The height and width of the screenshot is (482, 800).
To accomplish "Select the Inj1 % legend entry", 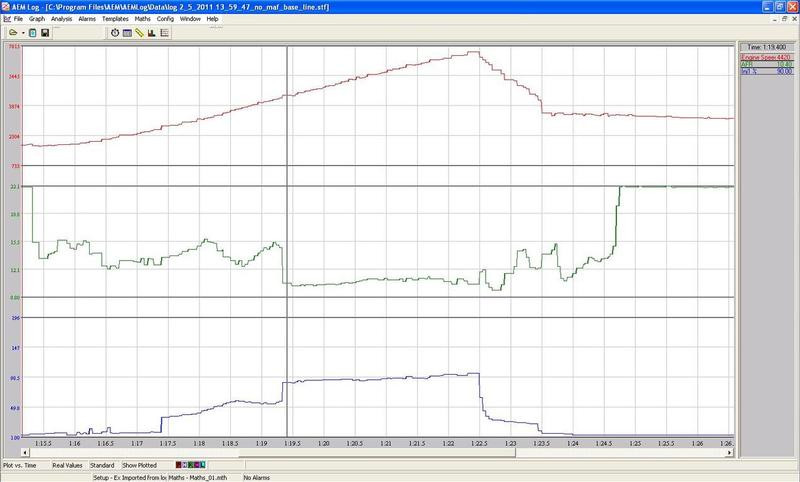I will tap(767, 71).
